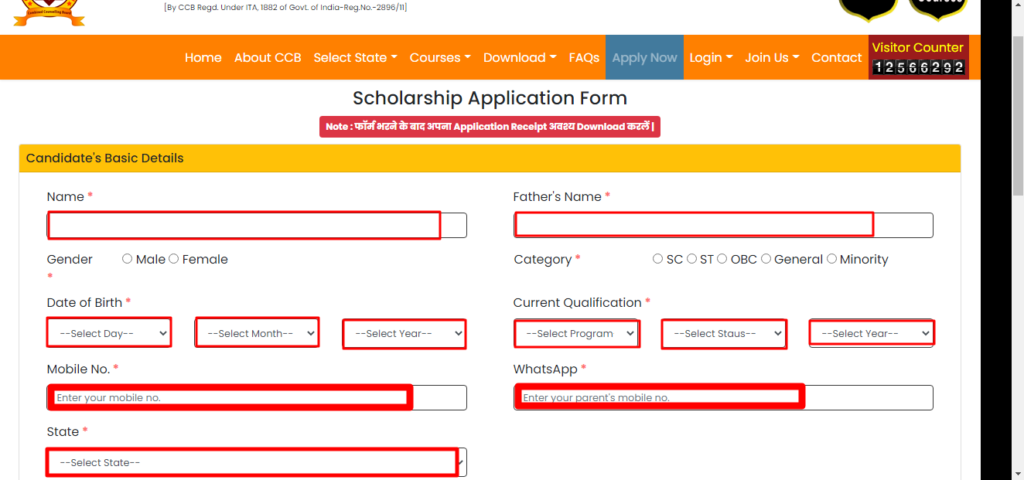Expand the Login menu

coord(711,57)
